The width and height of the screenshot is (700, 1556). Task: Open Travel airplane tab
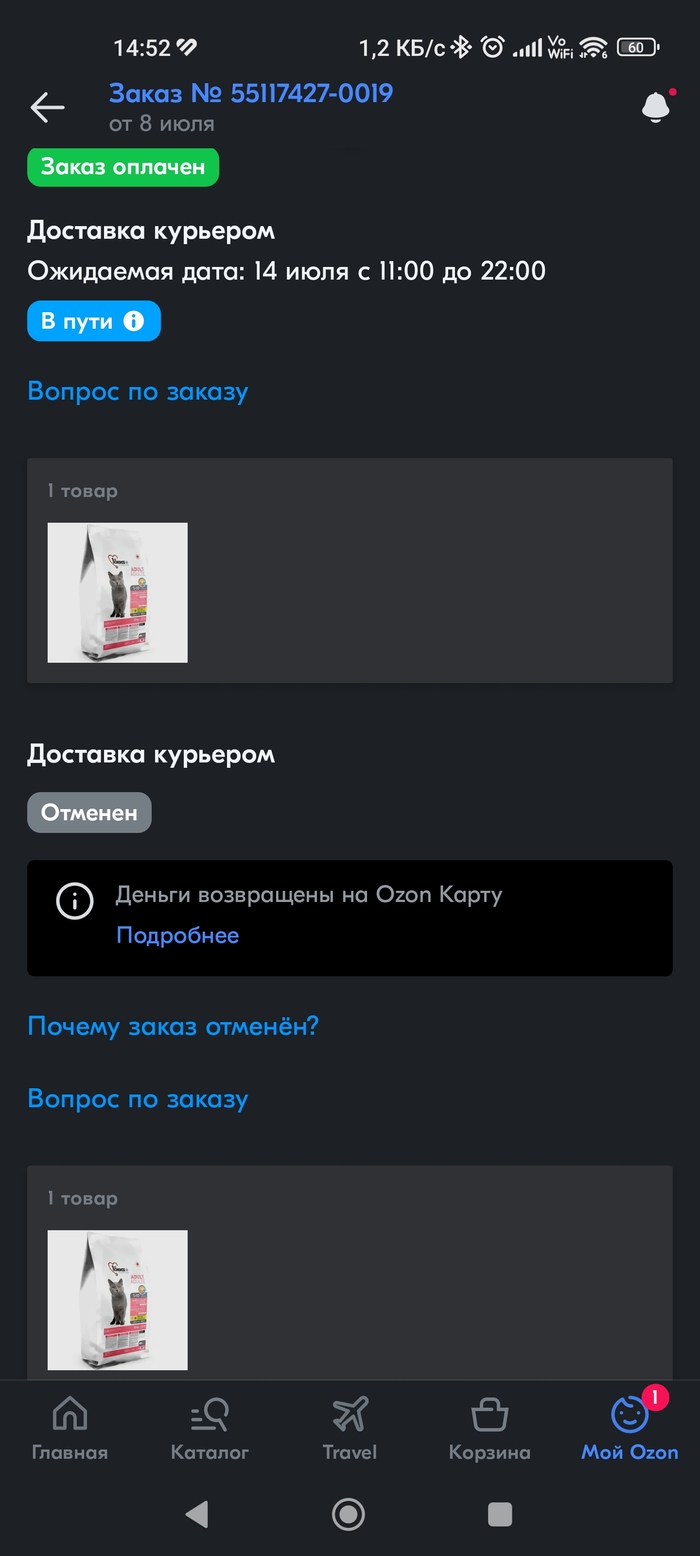350,1428
